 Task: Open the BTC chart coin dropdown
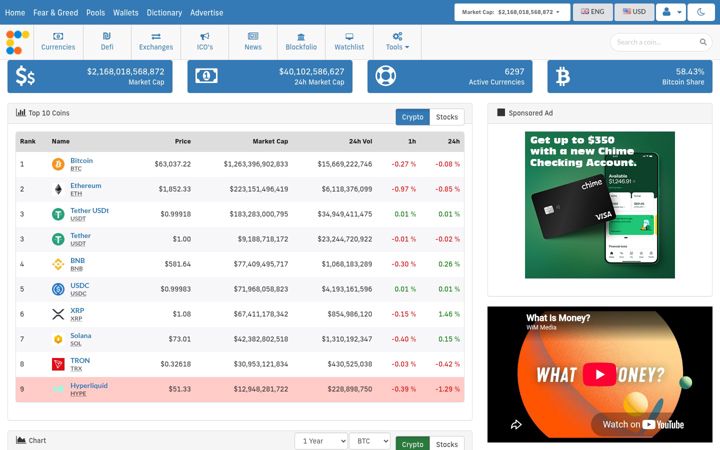pos(370,441)
